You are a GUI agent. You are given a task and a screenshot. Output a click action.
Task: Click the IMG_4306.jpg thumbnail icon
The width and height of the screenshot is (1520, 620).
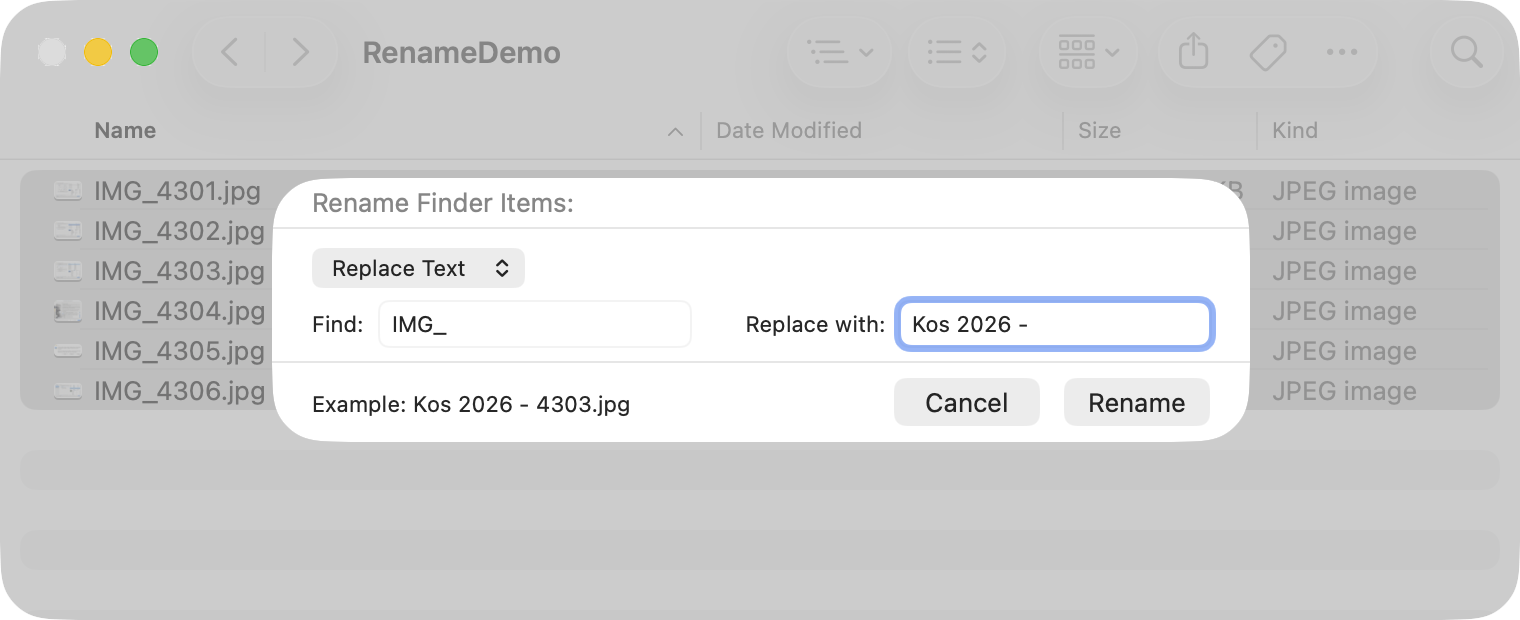point(68,391)
